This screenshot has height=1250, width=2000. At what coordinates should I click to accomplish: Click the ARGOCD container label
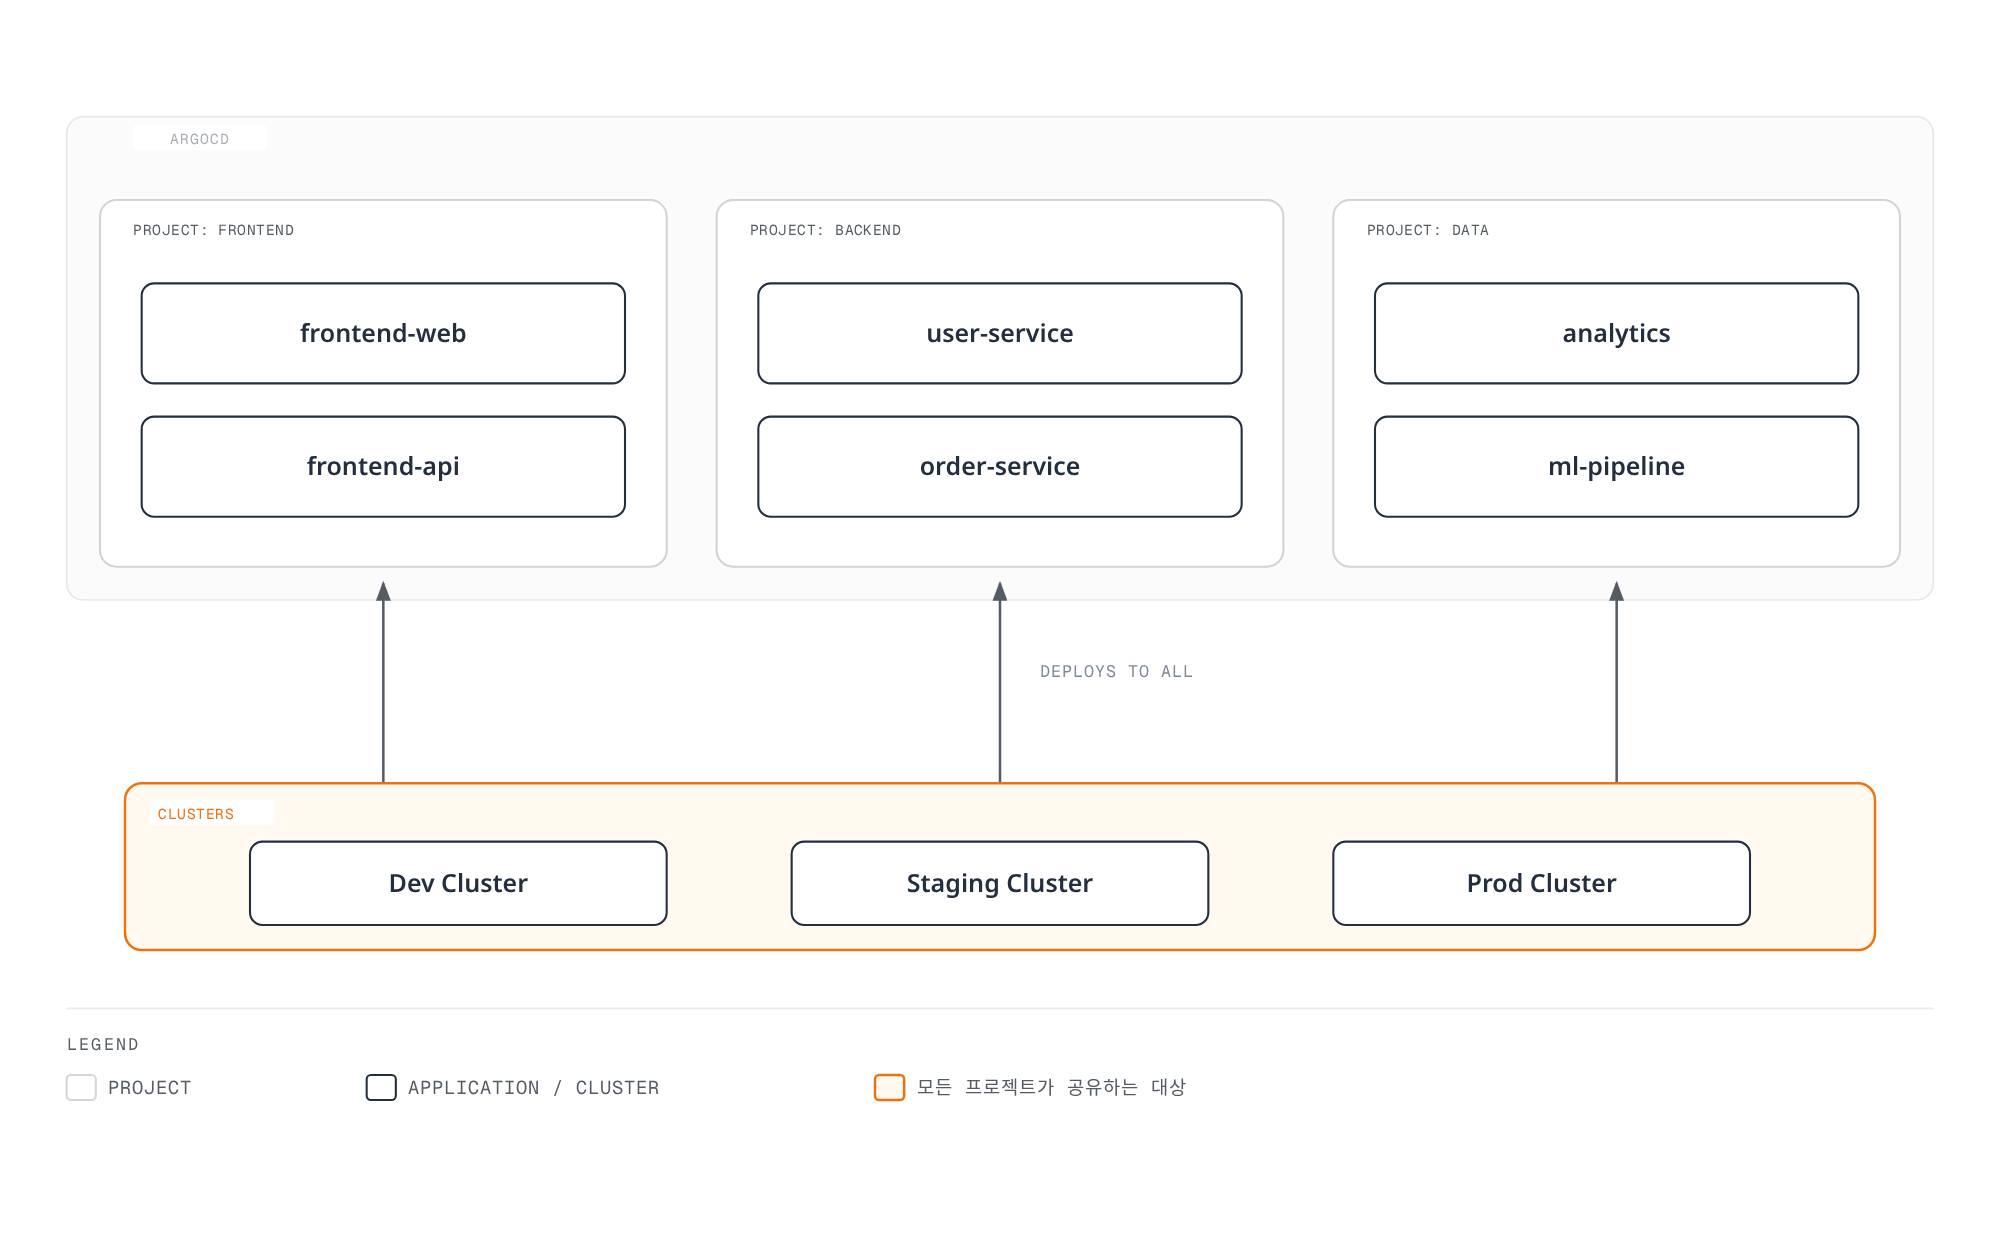tap(199, 139)
